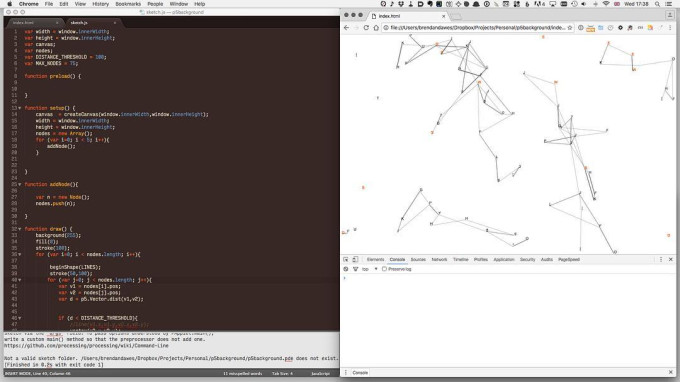
Task: Bookmark this page with the star icon
Action: (570, 28)
